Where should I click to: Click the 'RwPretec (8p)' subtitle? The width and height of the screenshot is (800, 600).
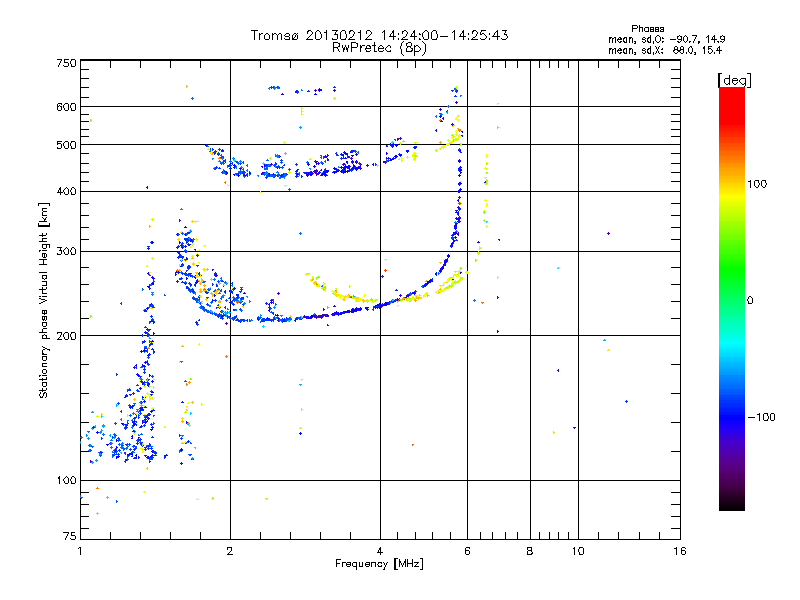click(379, 48)
